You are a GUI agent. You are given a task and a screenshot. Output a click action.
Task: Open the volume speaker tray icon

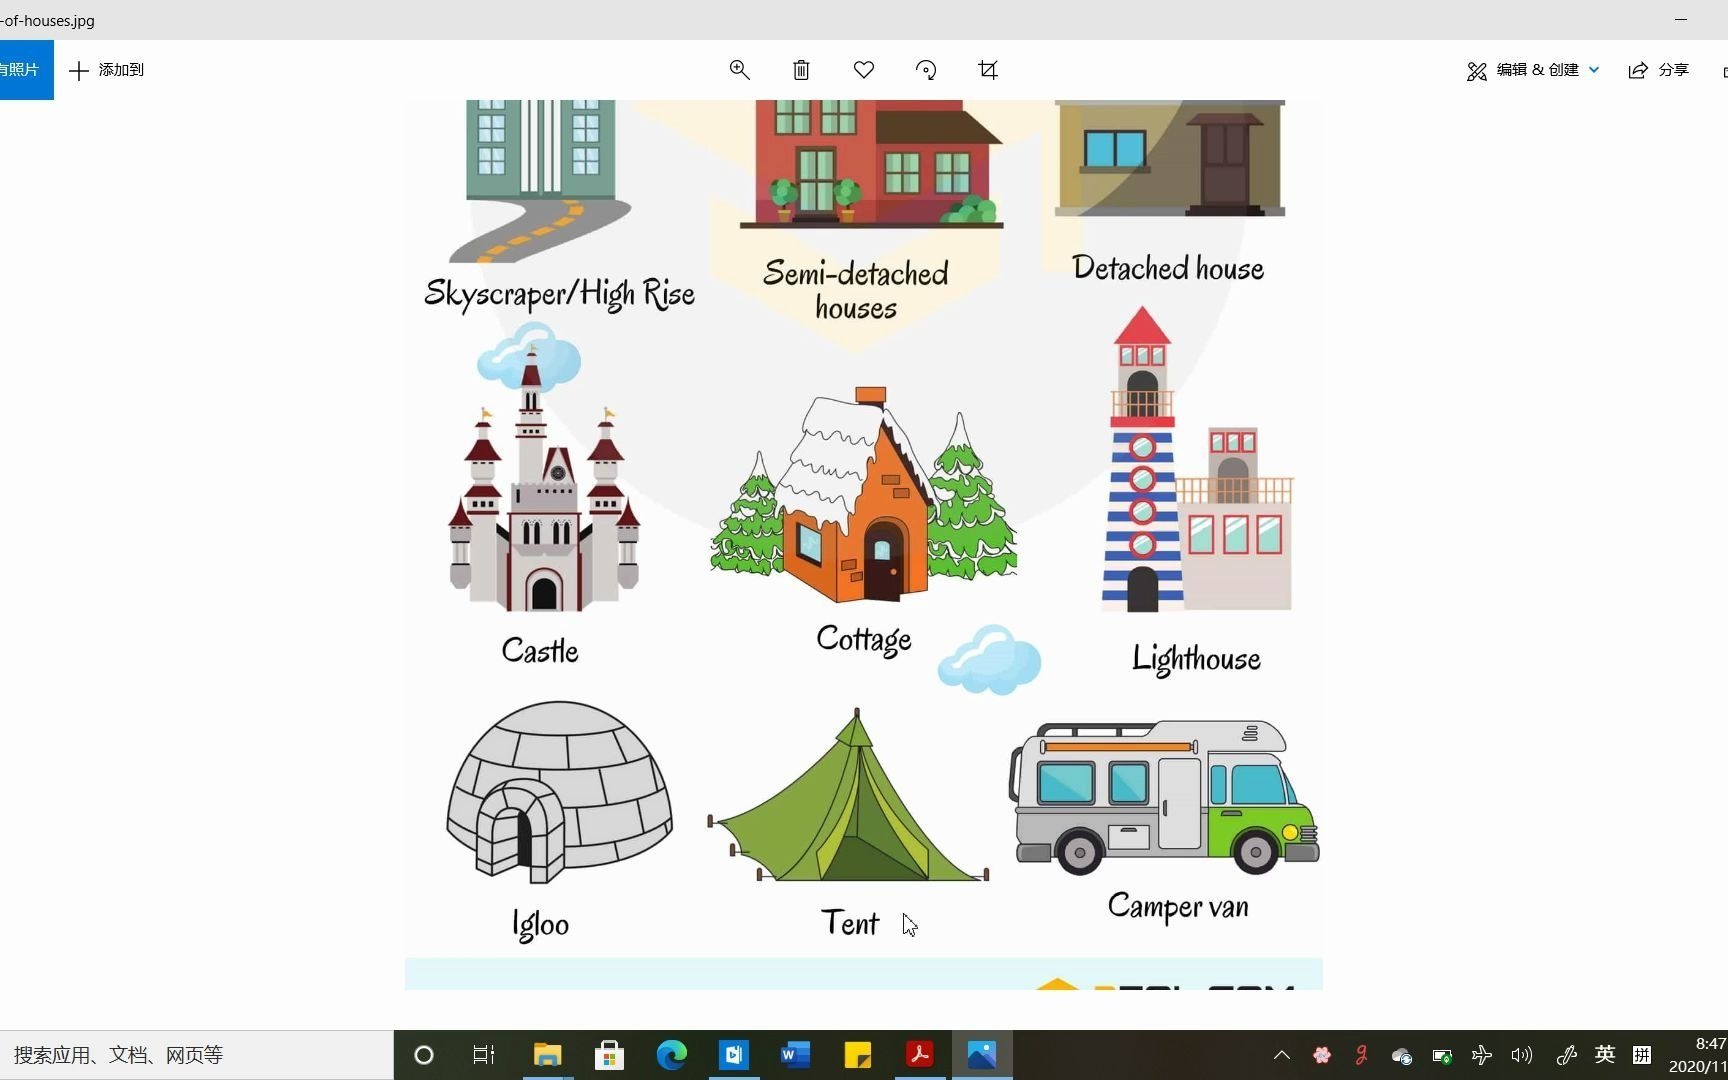pyautogui.click(x=1522, y=1055)
